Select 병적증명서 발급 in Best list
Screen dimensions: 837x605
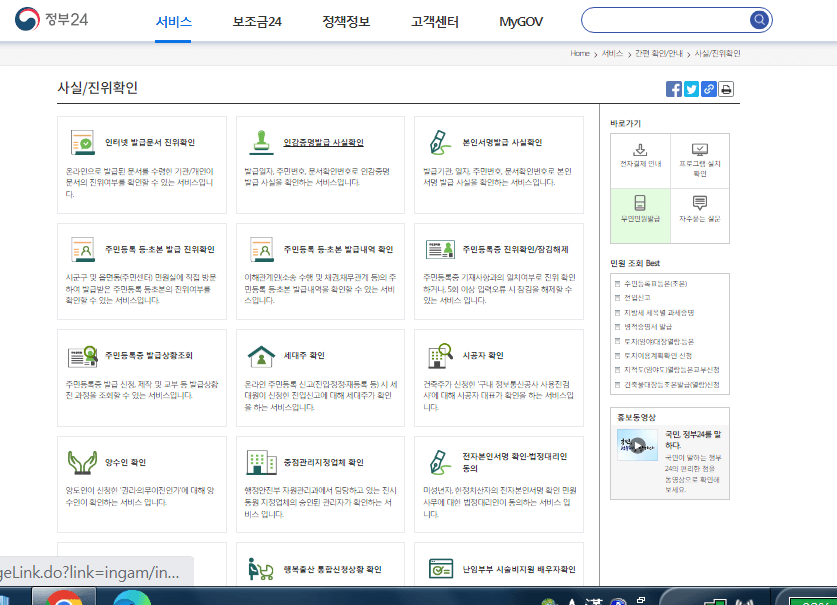click(x=648, y=326)
